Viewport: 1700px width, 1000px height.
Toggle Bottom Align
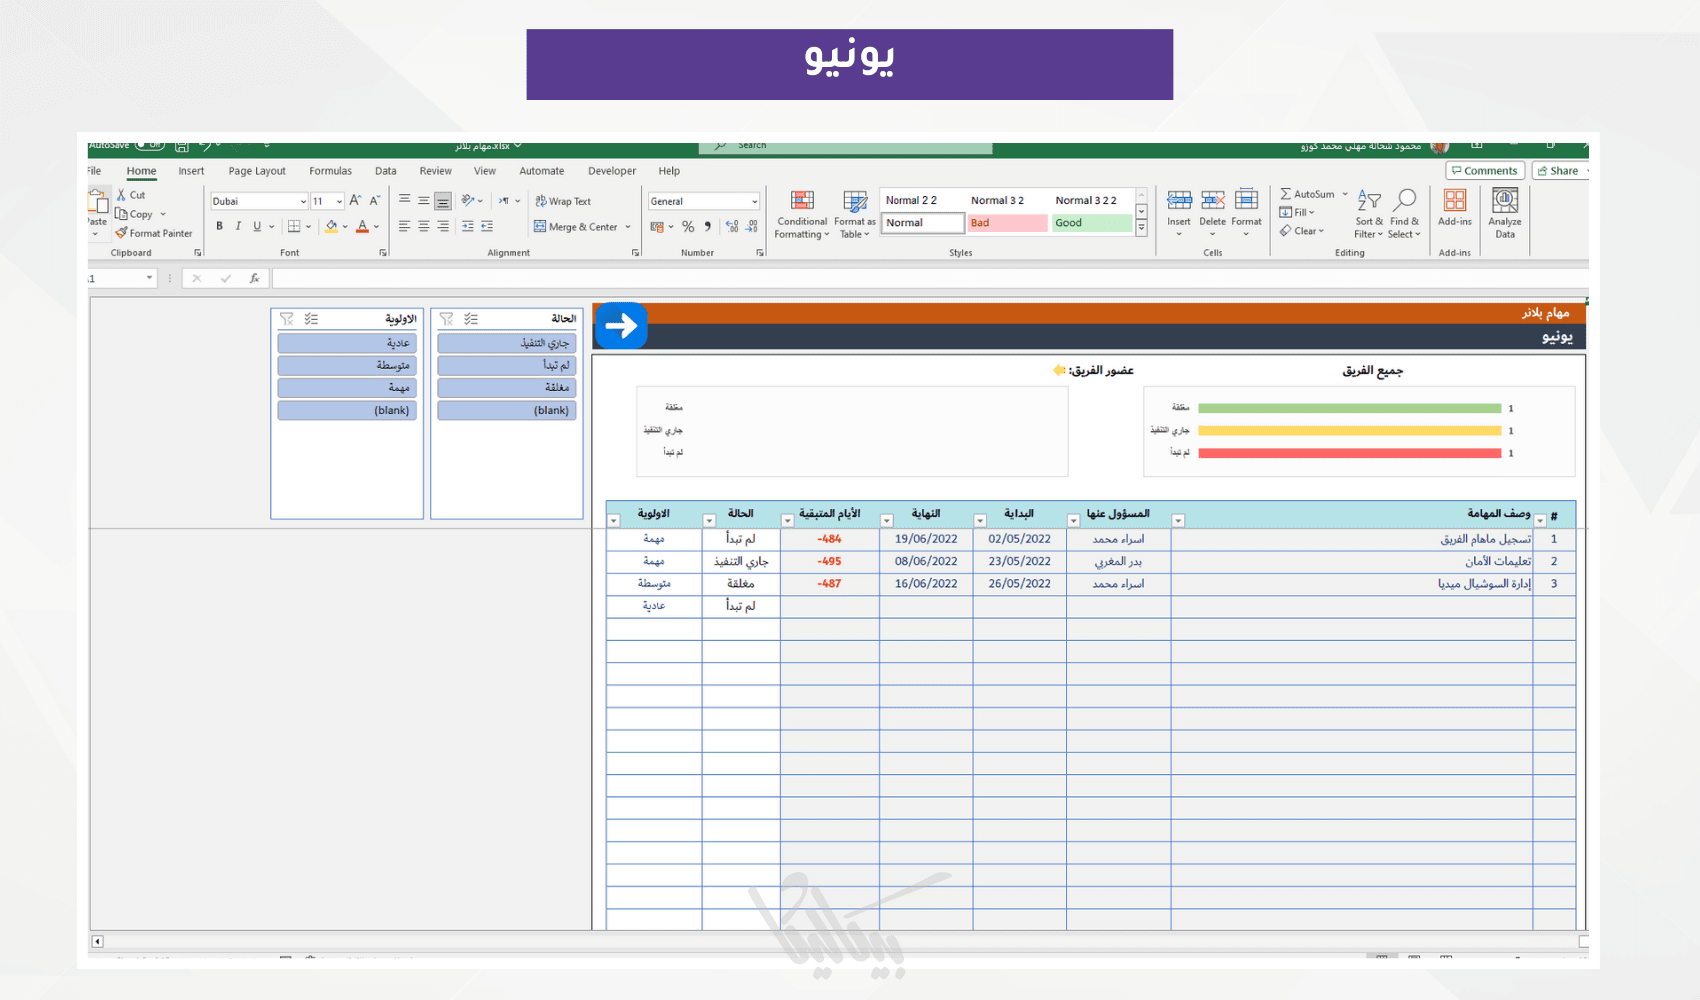[443, 200]
